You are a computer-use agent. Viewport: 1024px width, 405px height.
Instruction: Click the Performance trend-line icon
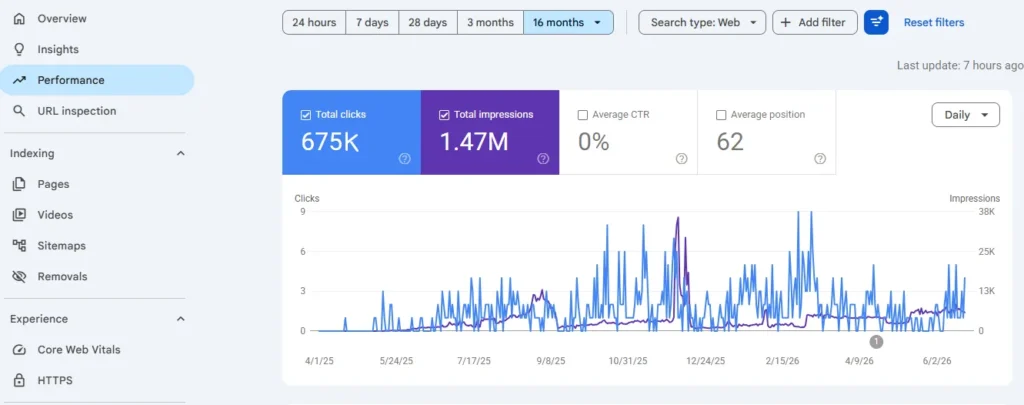coord(19,80)
